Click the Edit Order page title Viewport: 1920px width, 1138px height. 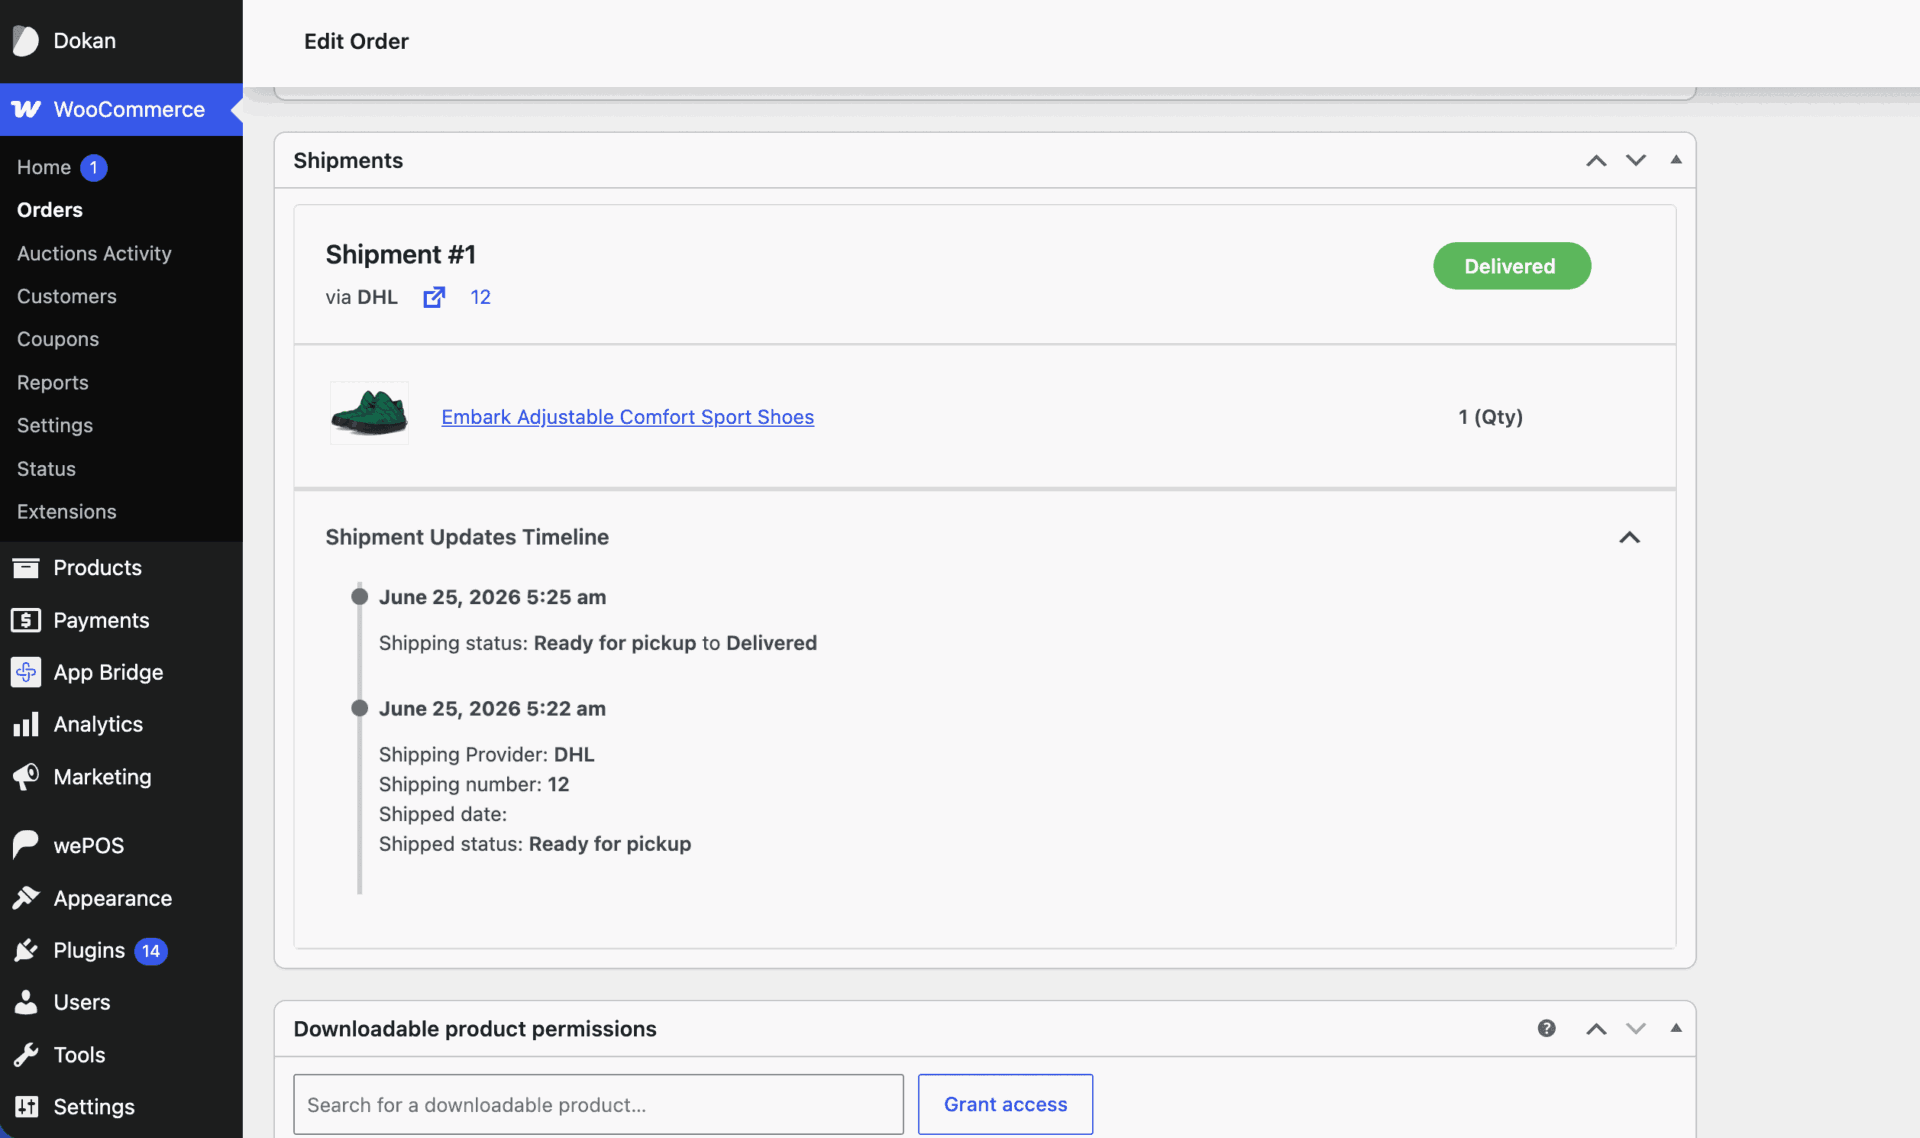[x=356, y=41]
